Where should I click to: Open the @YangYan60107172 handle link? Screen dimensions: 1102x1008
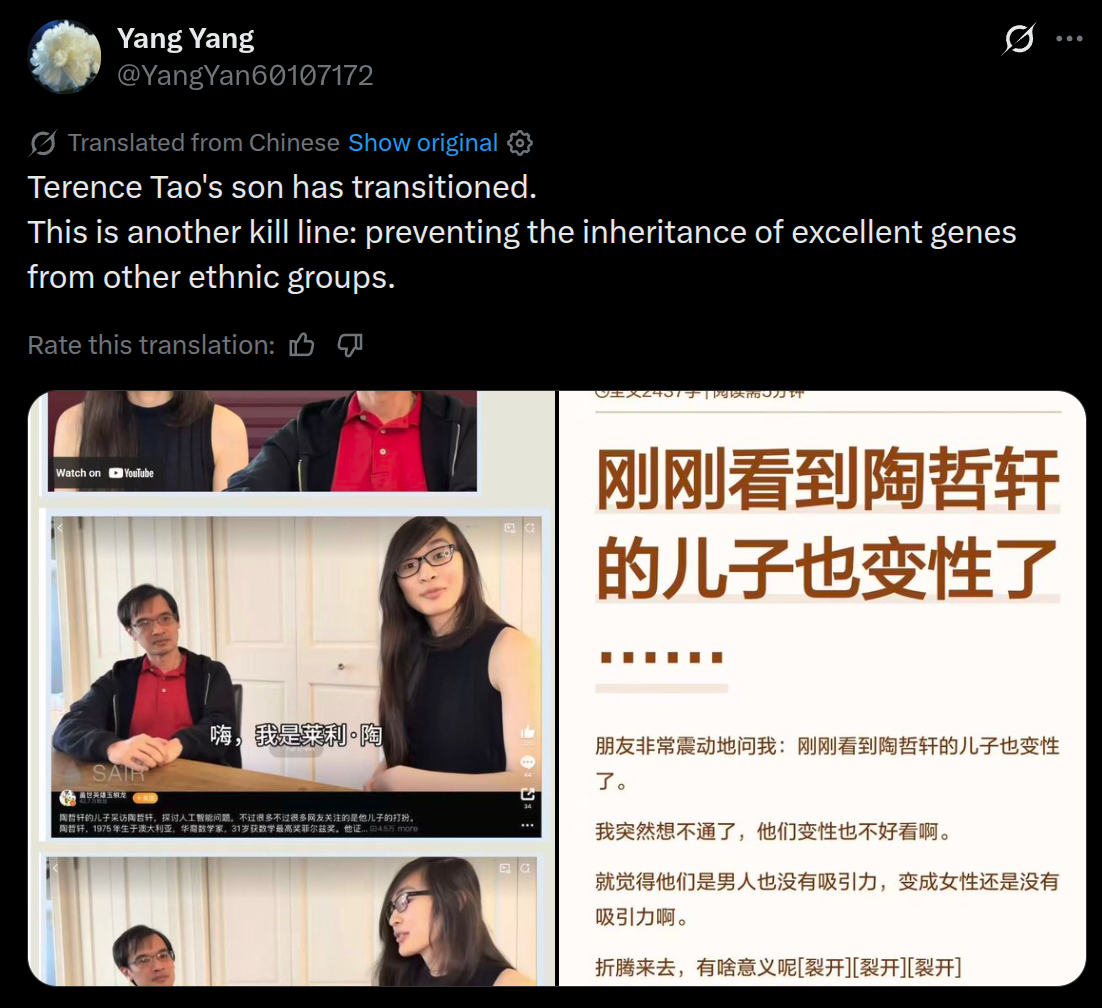tap(245, 75)
